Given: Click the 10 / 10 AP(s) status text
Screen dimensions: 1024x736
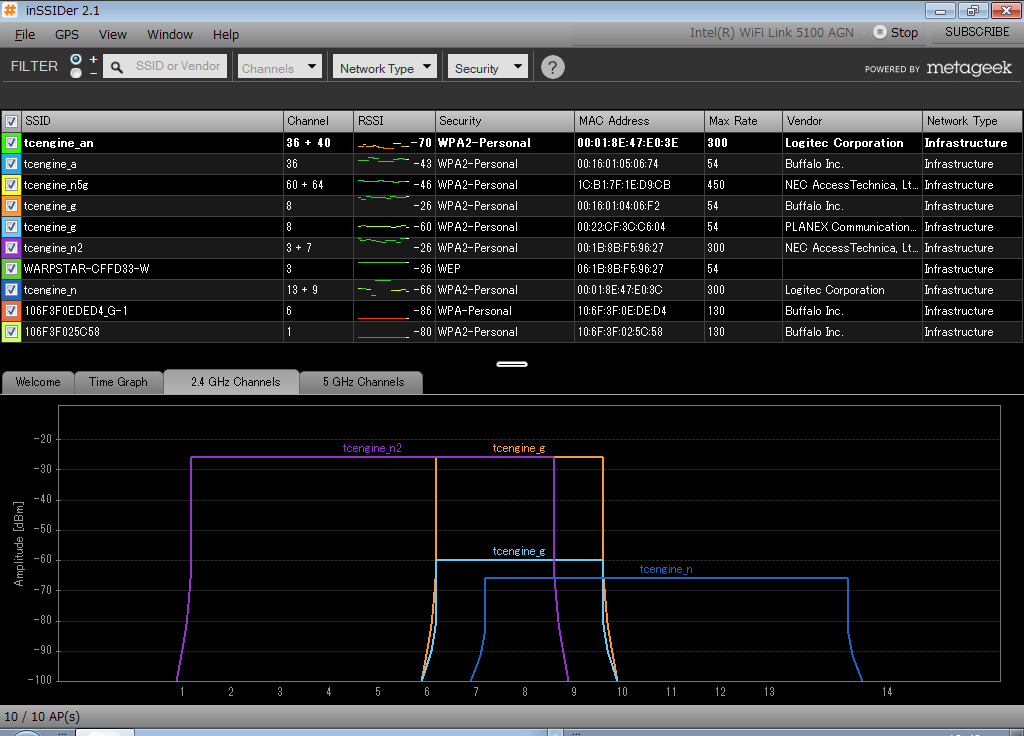Looking at the screenshot, I should pos(42,716).
